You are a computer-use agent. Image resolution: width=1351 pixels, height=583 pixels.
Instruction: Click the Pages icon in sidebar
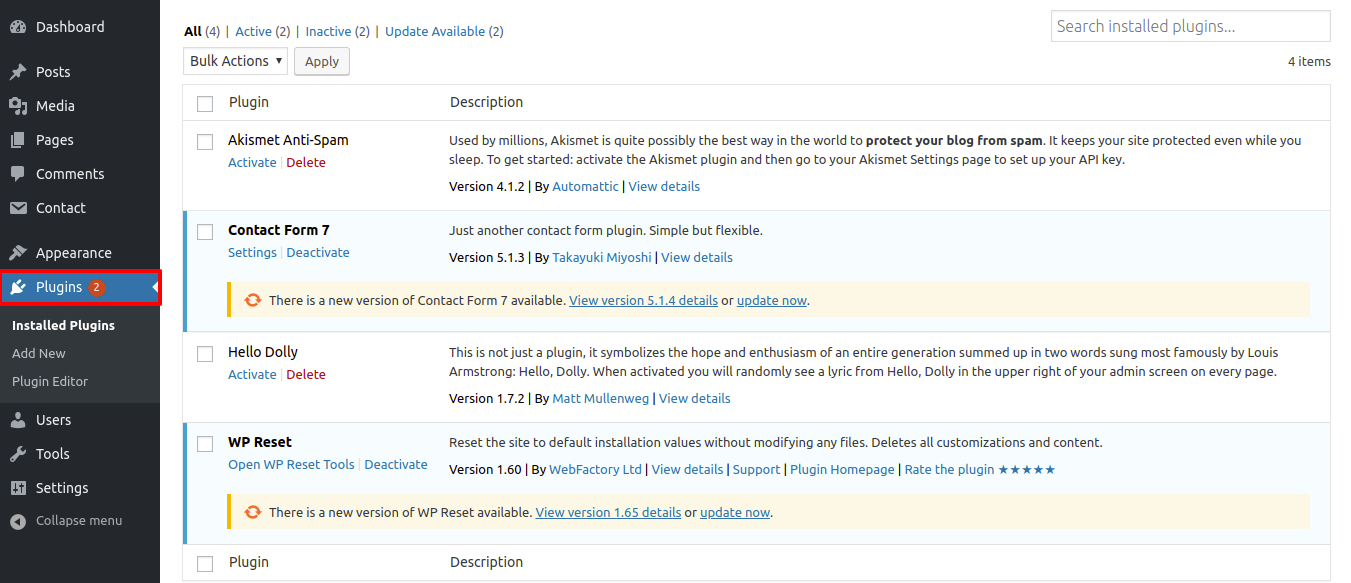point(18,140)
